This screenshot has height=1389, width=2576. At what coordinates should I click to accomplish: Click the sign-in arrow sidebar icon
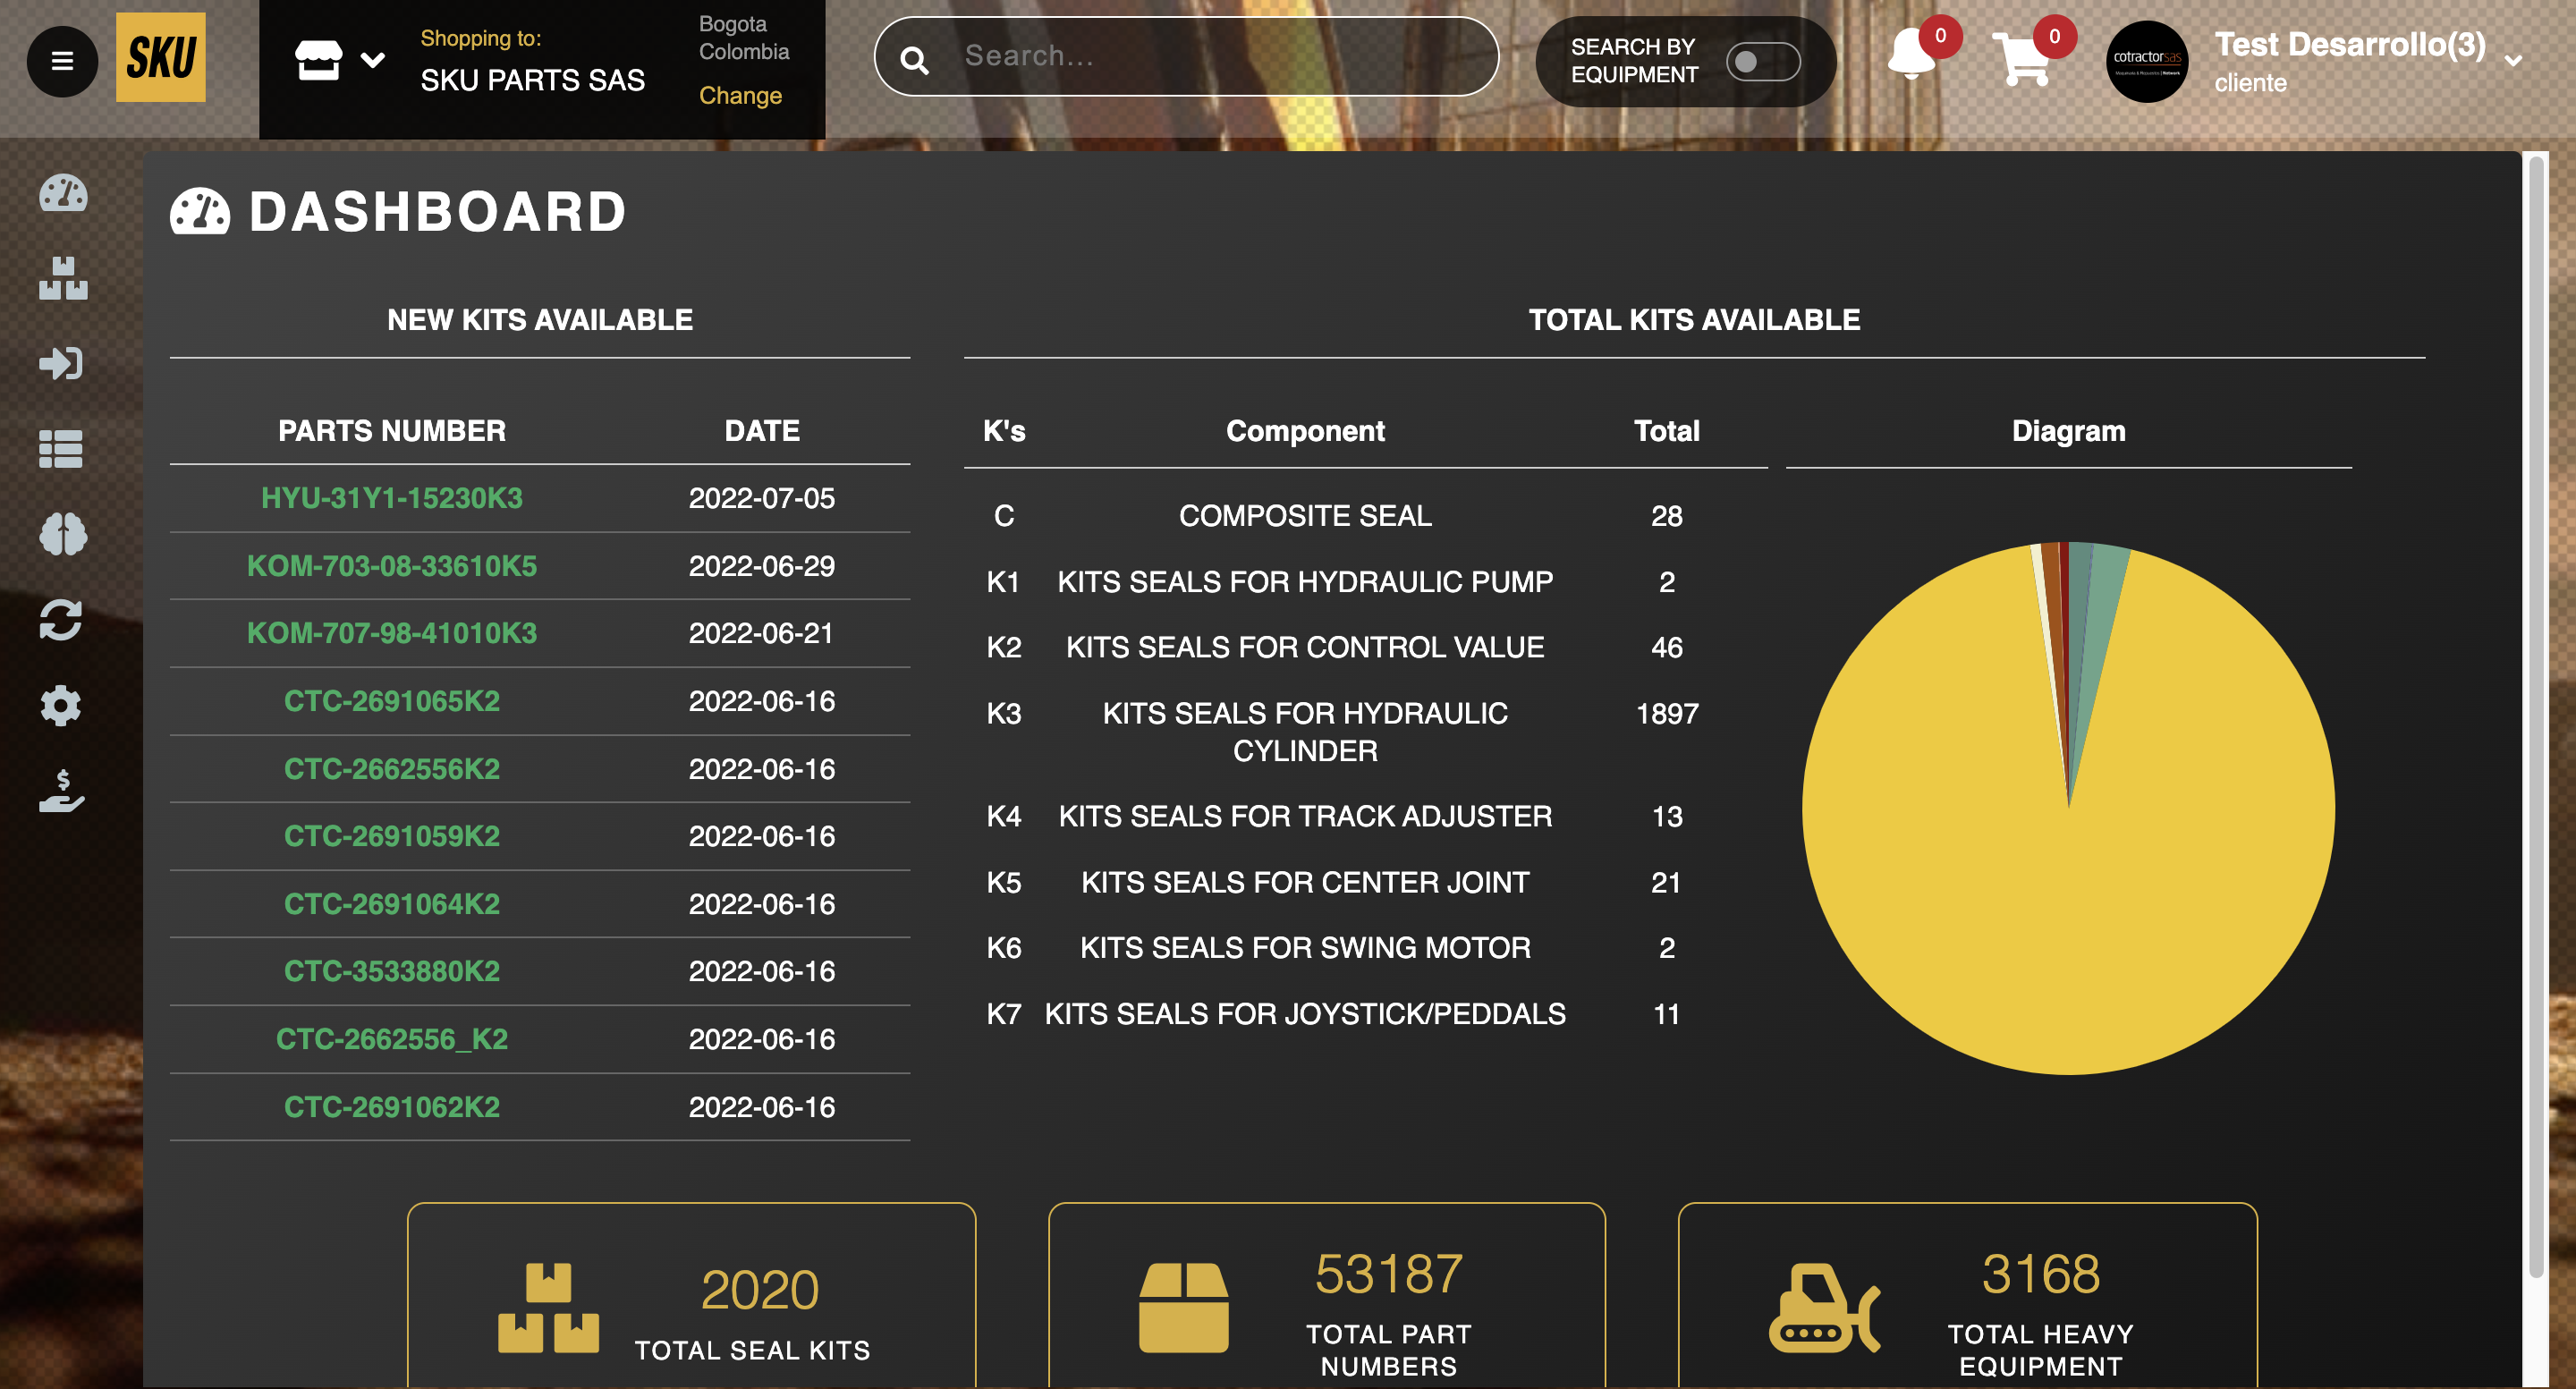(61, 363)
